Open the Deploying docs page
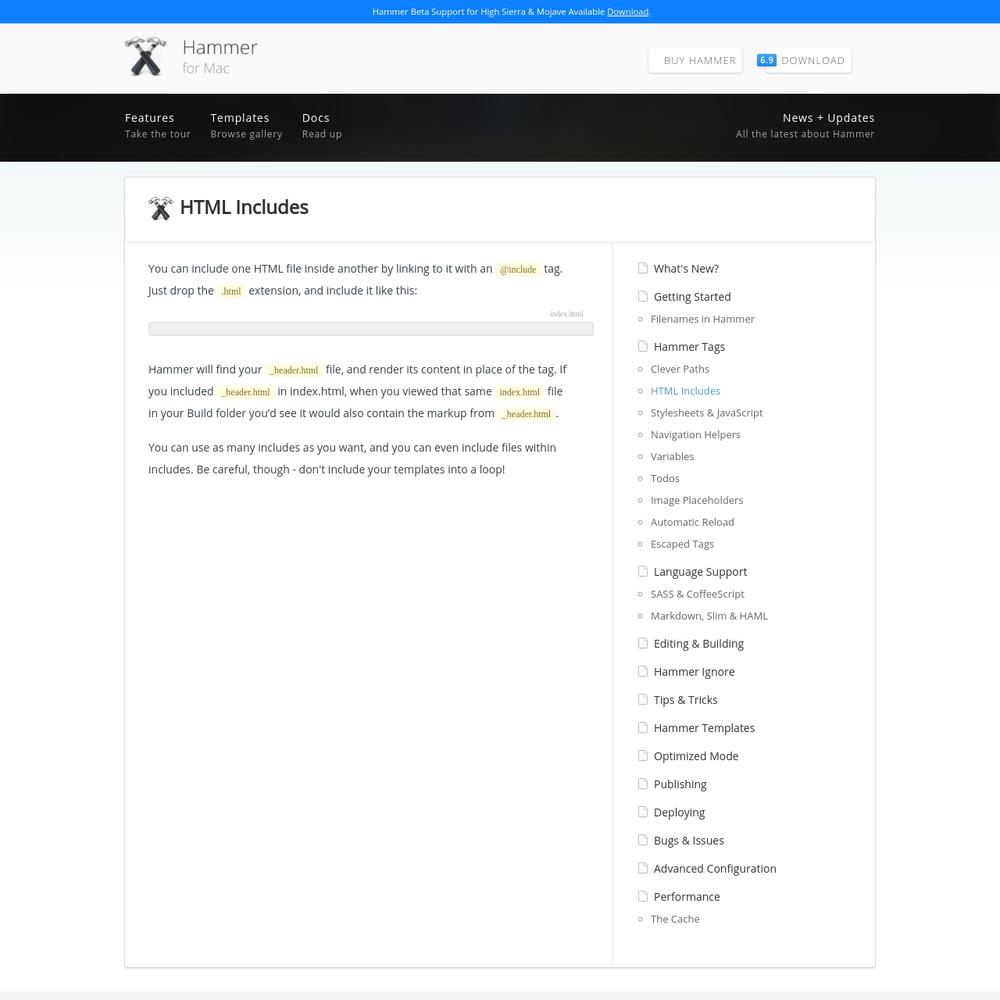 click(679, 812)
